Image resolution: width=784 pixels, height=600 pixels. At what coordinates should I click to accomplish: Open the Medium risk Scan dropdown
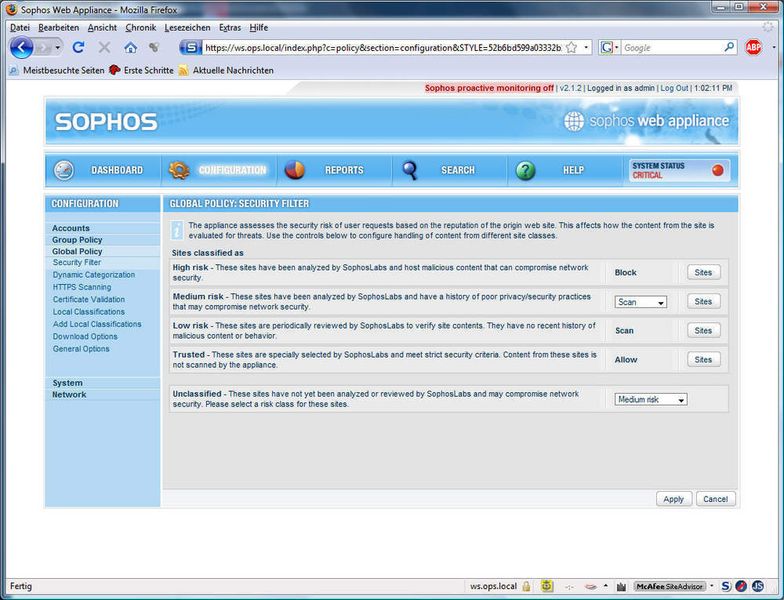[640, 302]
